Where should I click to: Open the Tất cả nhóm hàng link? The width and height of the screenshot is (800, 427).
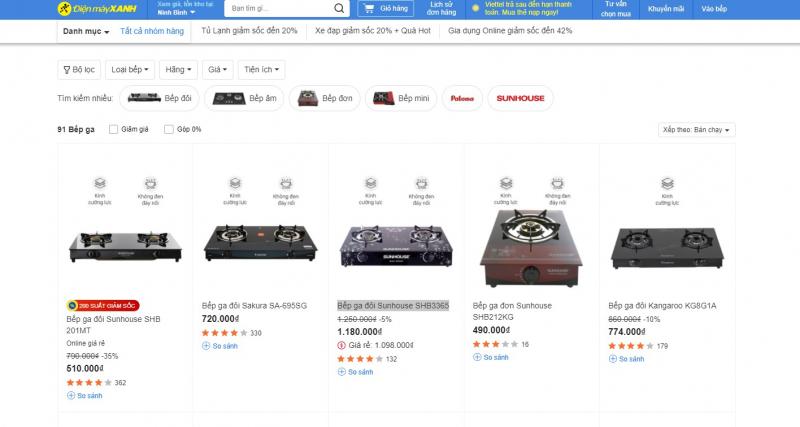pos(152,31)
